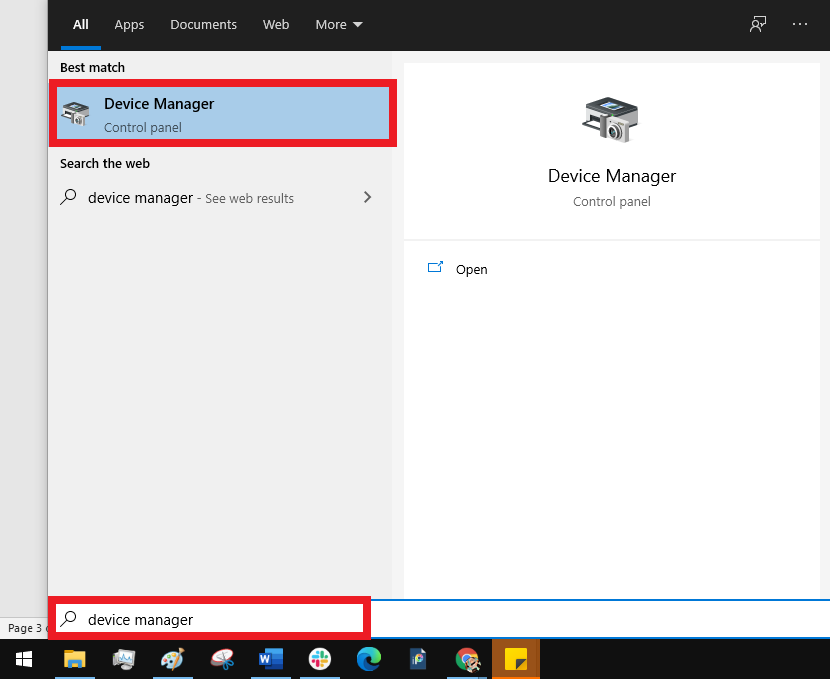The width and height of the screenshot is (830, 679).
Task: Open File Explorer from the taskbar
Action: [75, 659]
